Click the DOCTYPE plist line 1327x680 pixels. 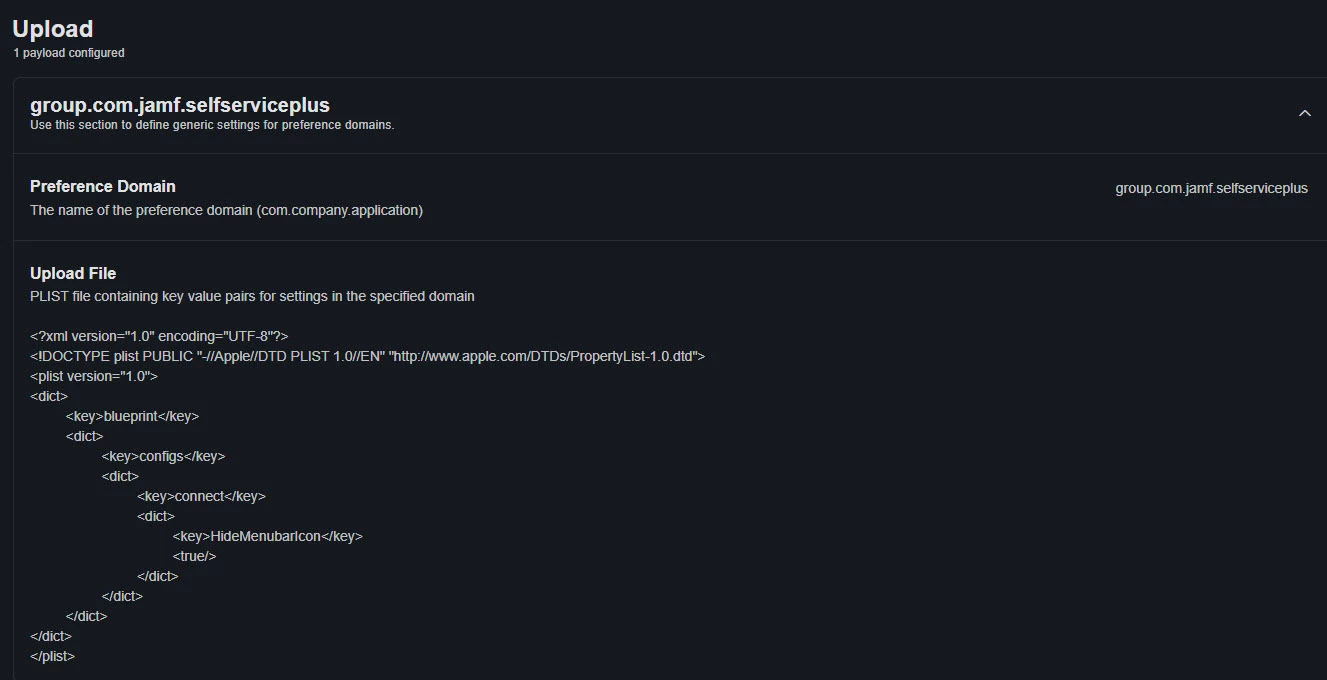point(368,356)
